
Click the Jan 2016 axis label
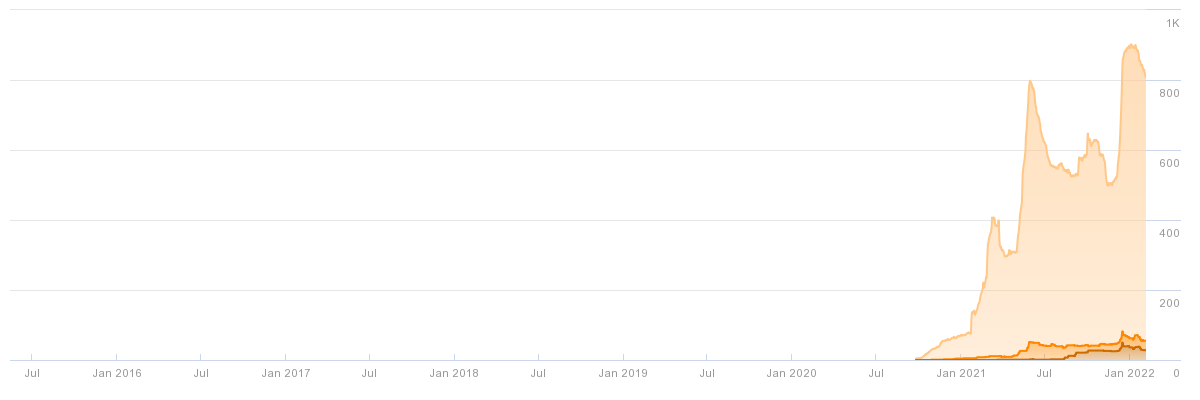pyautogui.click(x=116, y=373)
